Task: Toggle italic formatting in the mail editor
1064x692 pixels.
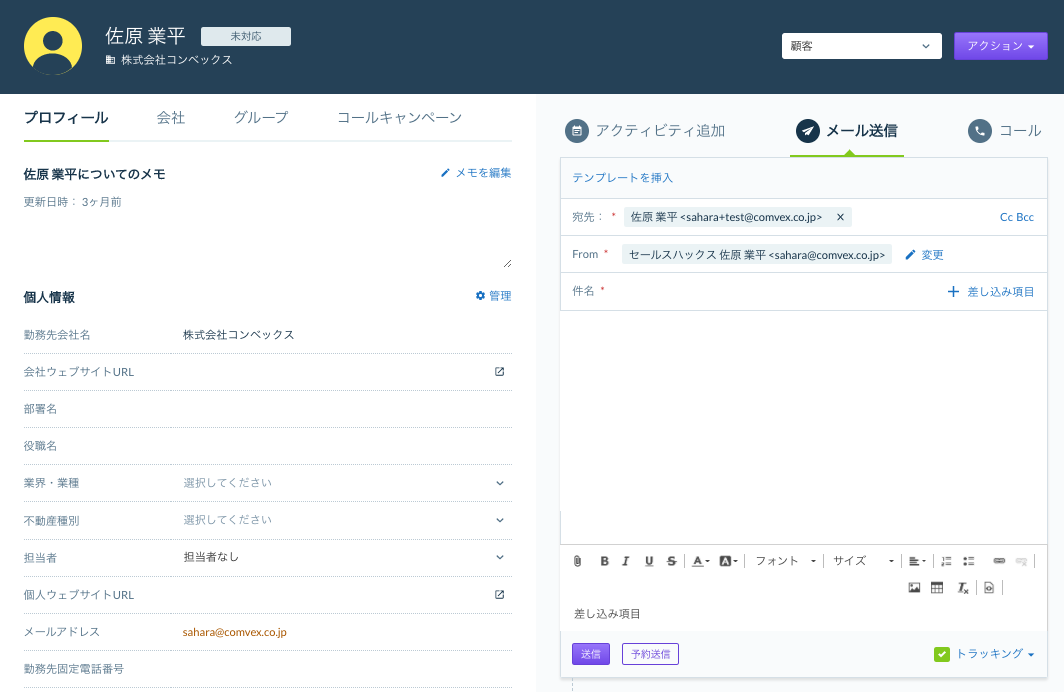Action: pos(626,561)
